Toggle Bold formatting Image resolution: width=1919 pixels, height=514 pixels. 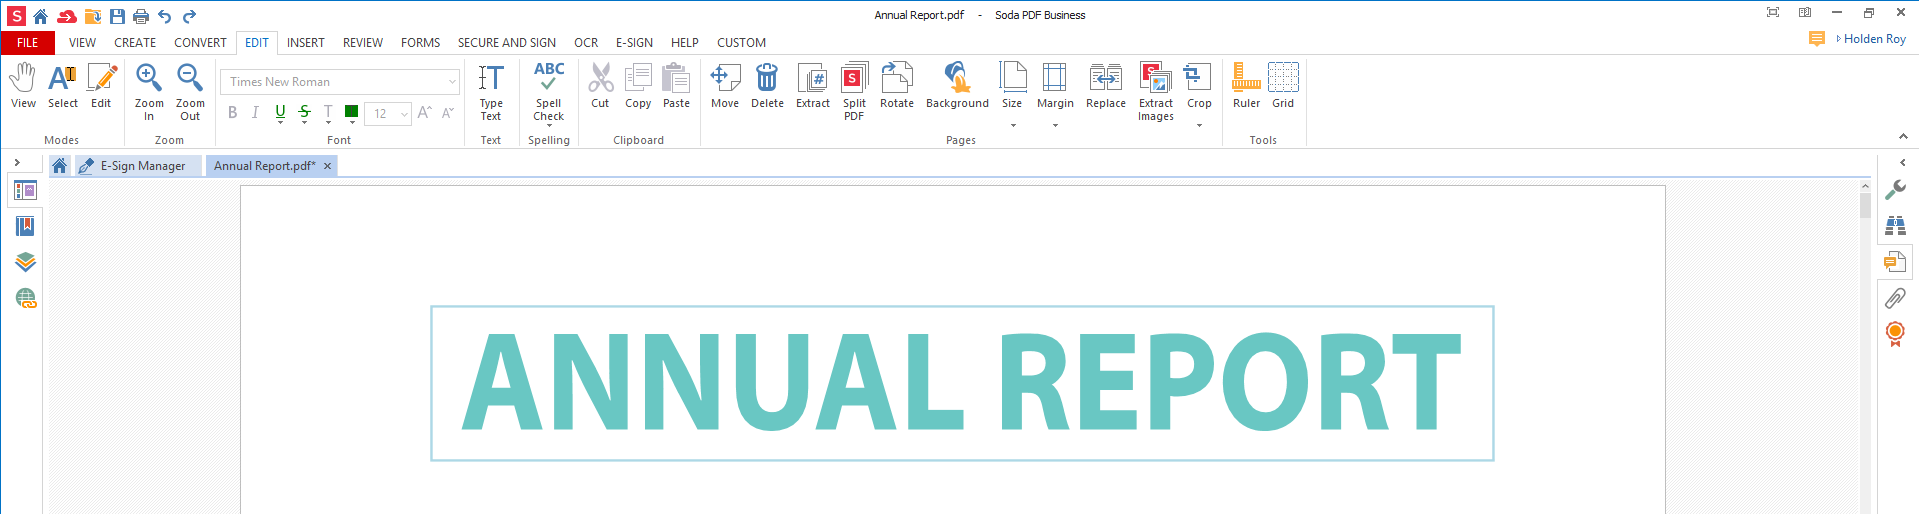[x=233, y=113]
